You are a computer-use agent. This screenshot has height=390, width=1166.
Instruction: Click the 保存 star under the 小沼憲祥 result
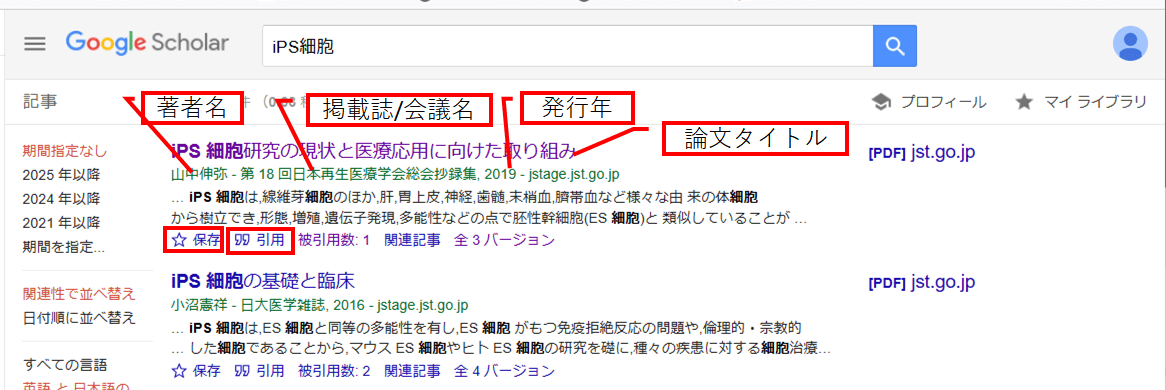[x=178, y=370]
